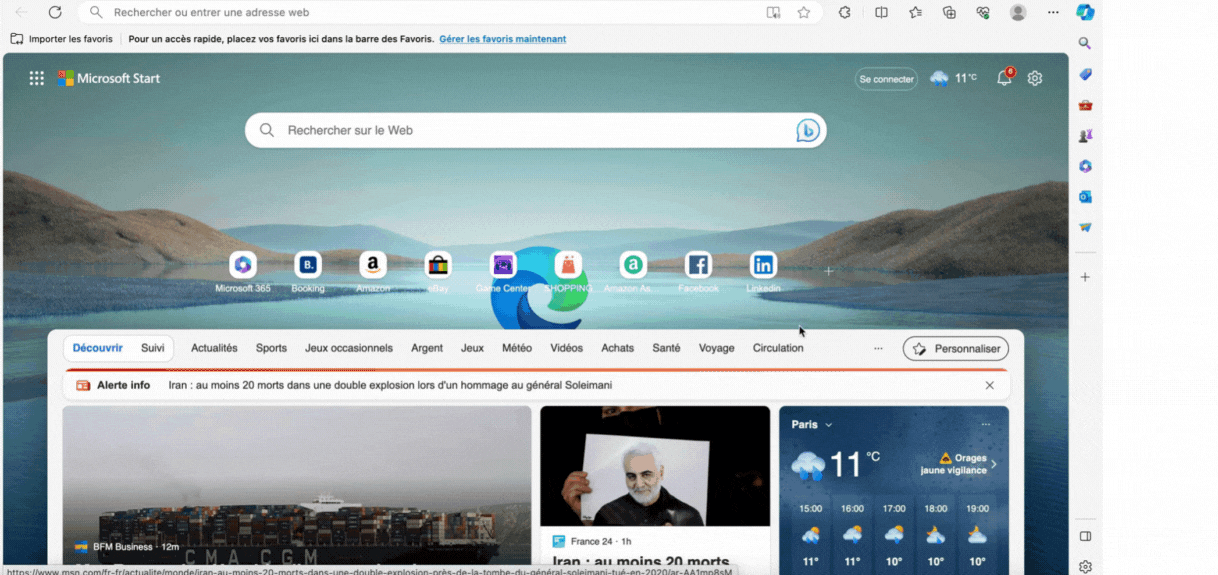Dismiss the Alerte info banner

(990, 385)
